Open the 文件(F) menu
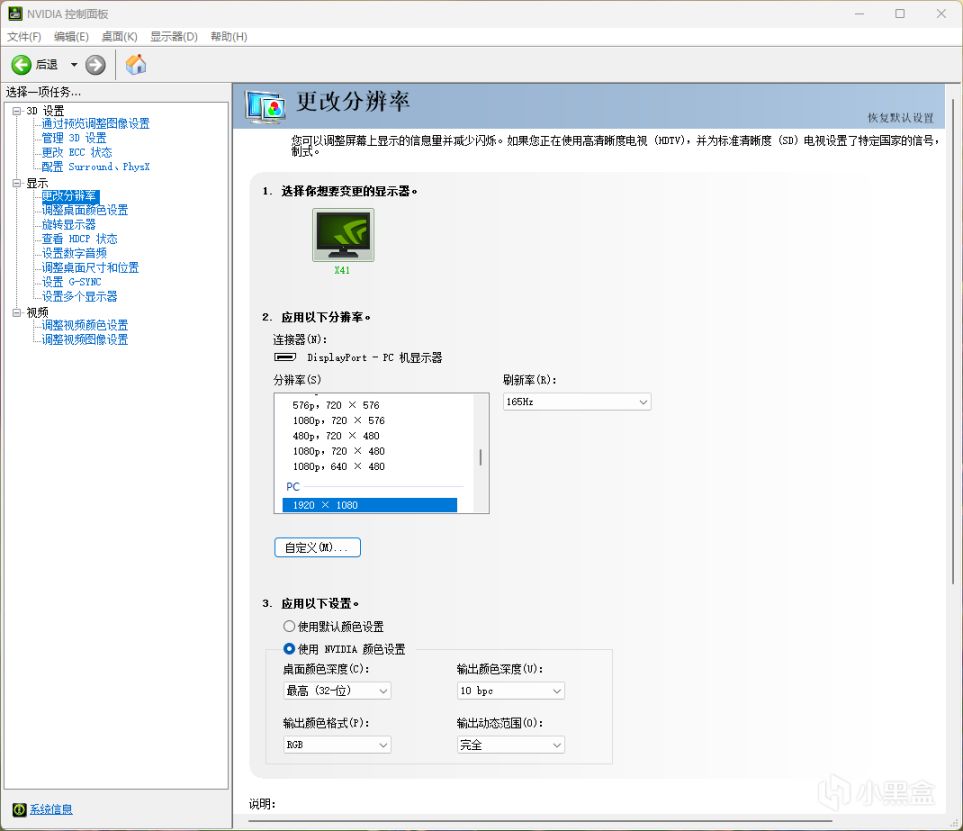The height and width of the screenshot is (831, 963). tap(24, 37)
